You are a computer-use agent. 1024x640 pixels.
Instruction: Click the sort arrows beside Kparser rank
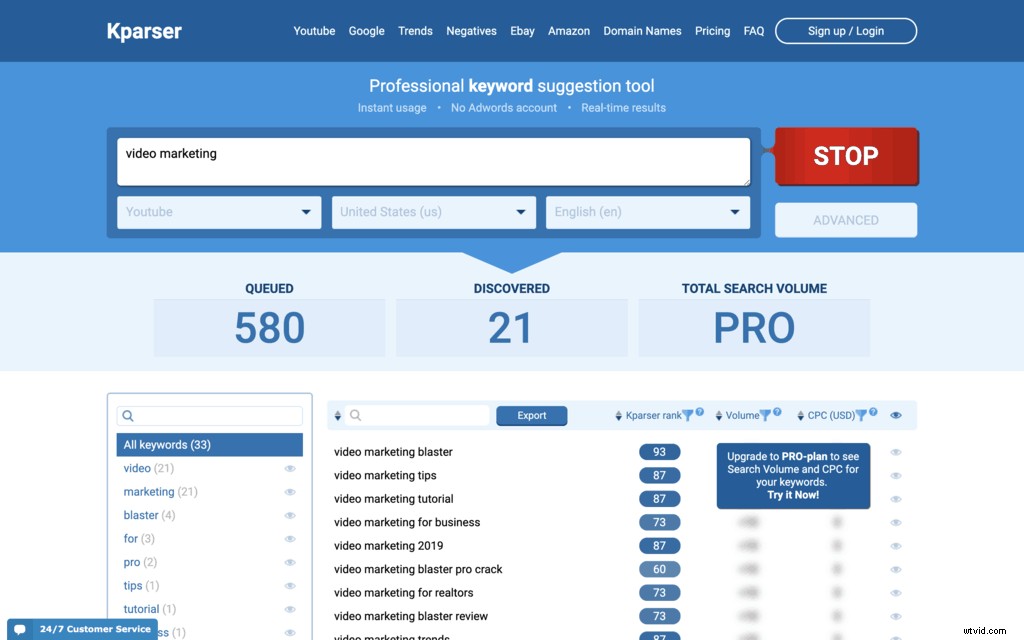coord(619,414)
